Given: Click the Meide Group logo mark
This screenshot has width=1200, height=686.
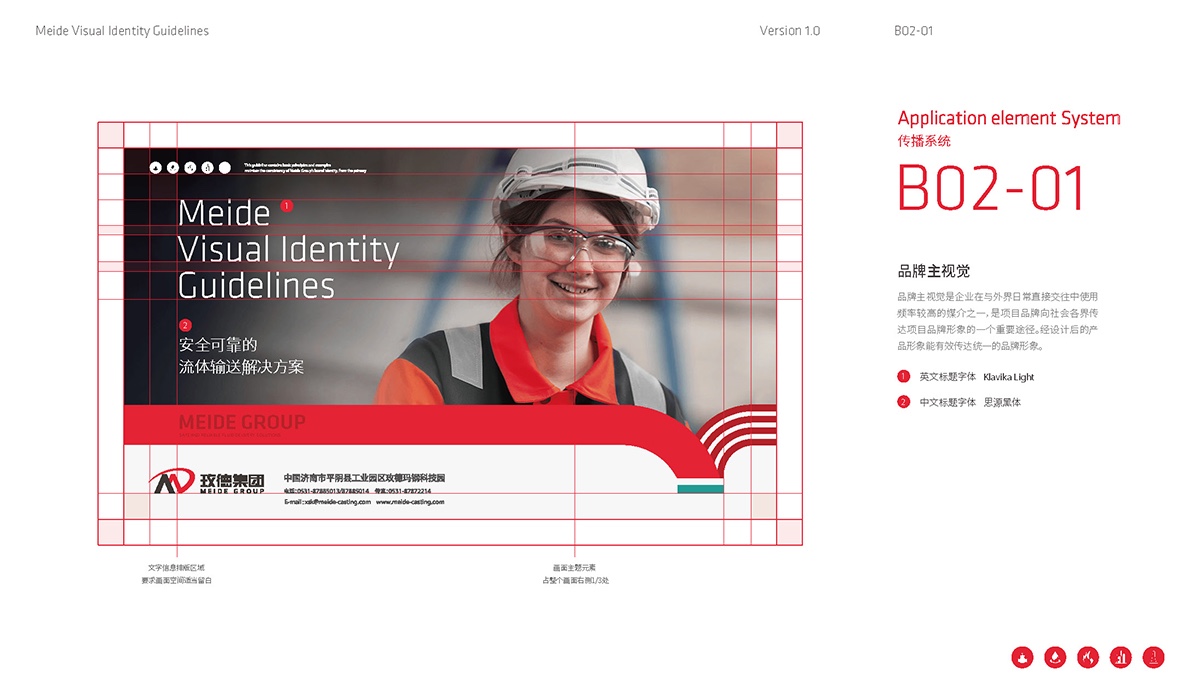Looking at the screenshot, I should [170, 482].
